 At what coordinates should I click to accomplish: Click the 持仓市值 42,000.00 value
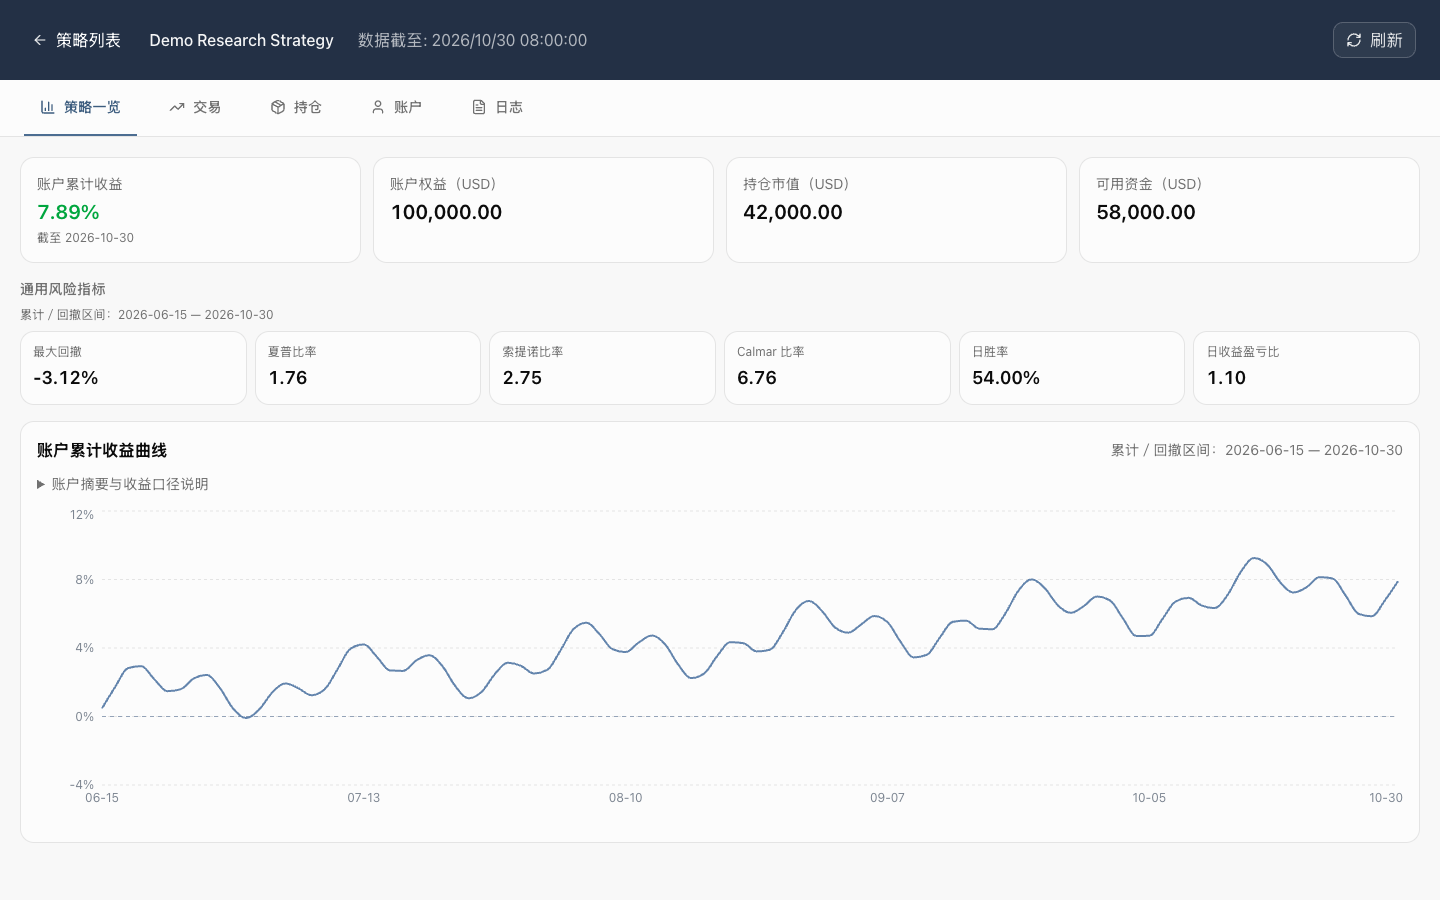click(x=793, y=212)
